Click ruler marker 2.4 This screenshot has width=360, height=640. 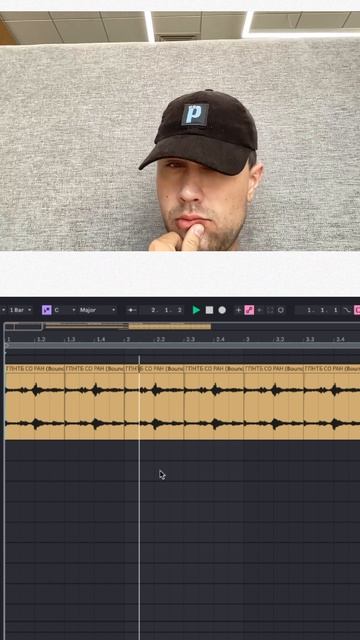[x=220, y=339]
